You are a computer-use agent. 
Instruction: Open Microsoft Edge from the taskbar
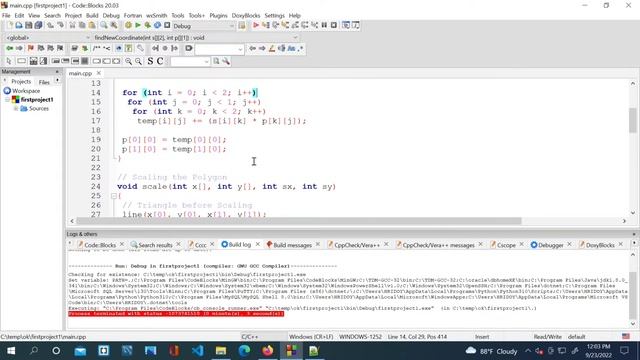(x=244, y=351)
